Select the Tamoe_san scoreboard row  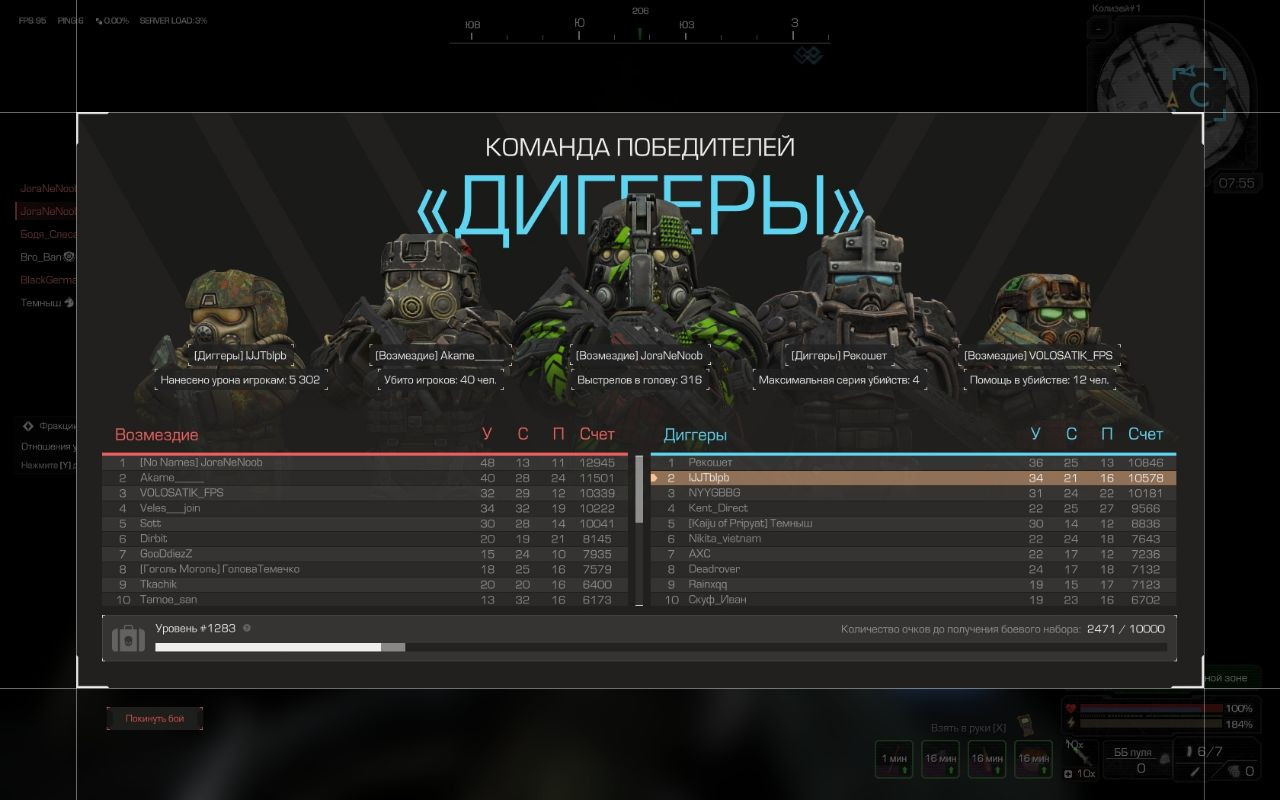pos(365,600)
